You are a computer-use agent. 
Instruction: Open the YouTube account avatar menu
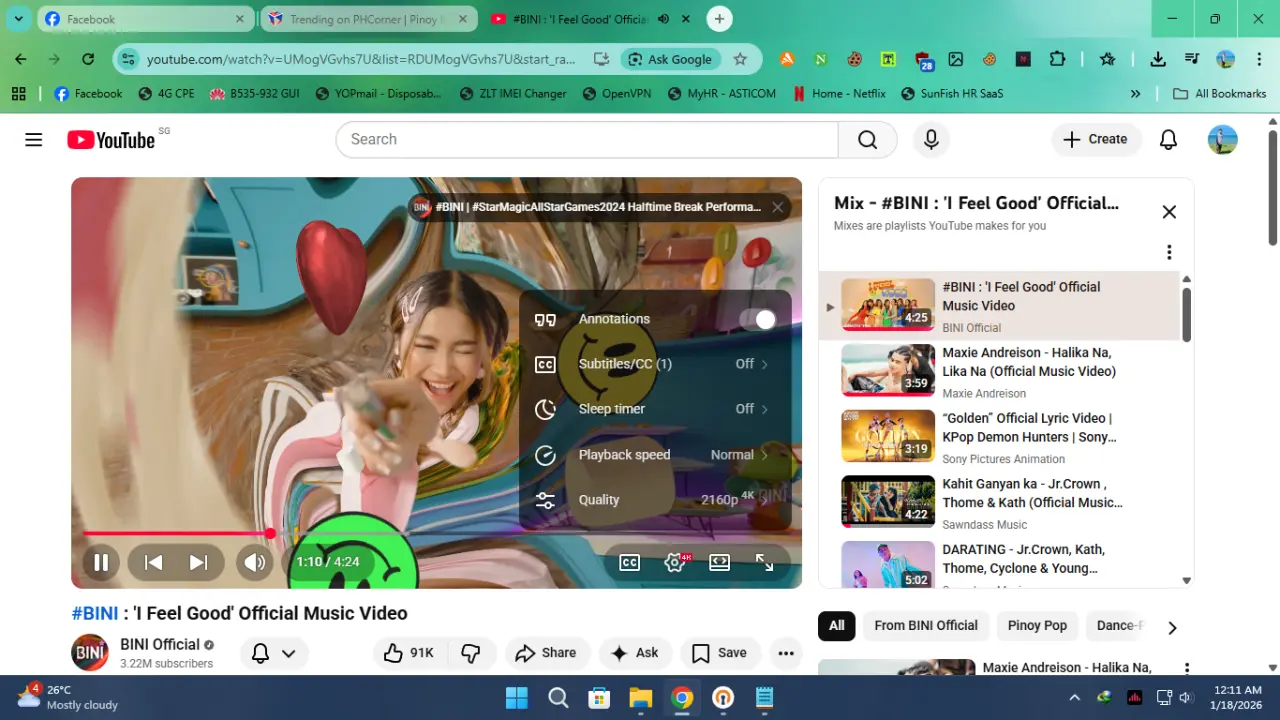pos(1222,140)
